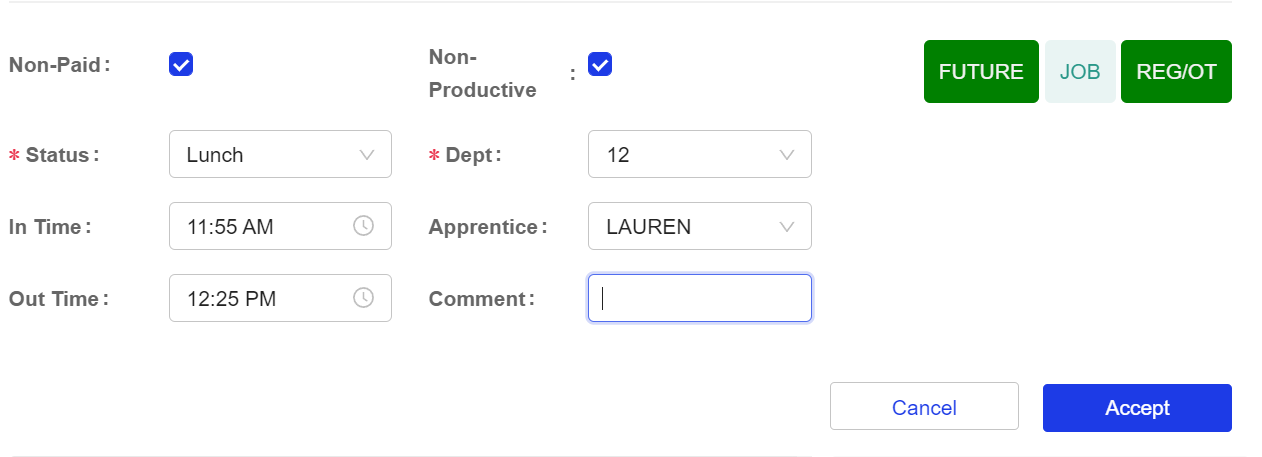Click the chevron arrow in Apprentice dropdown
This screenshot has width=1262, height=457.
[x=786, y=227]
